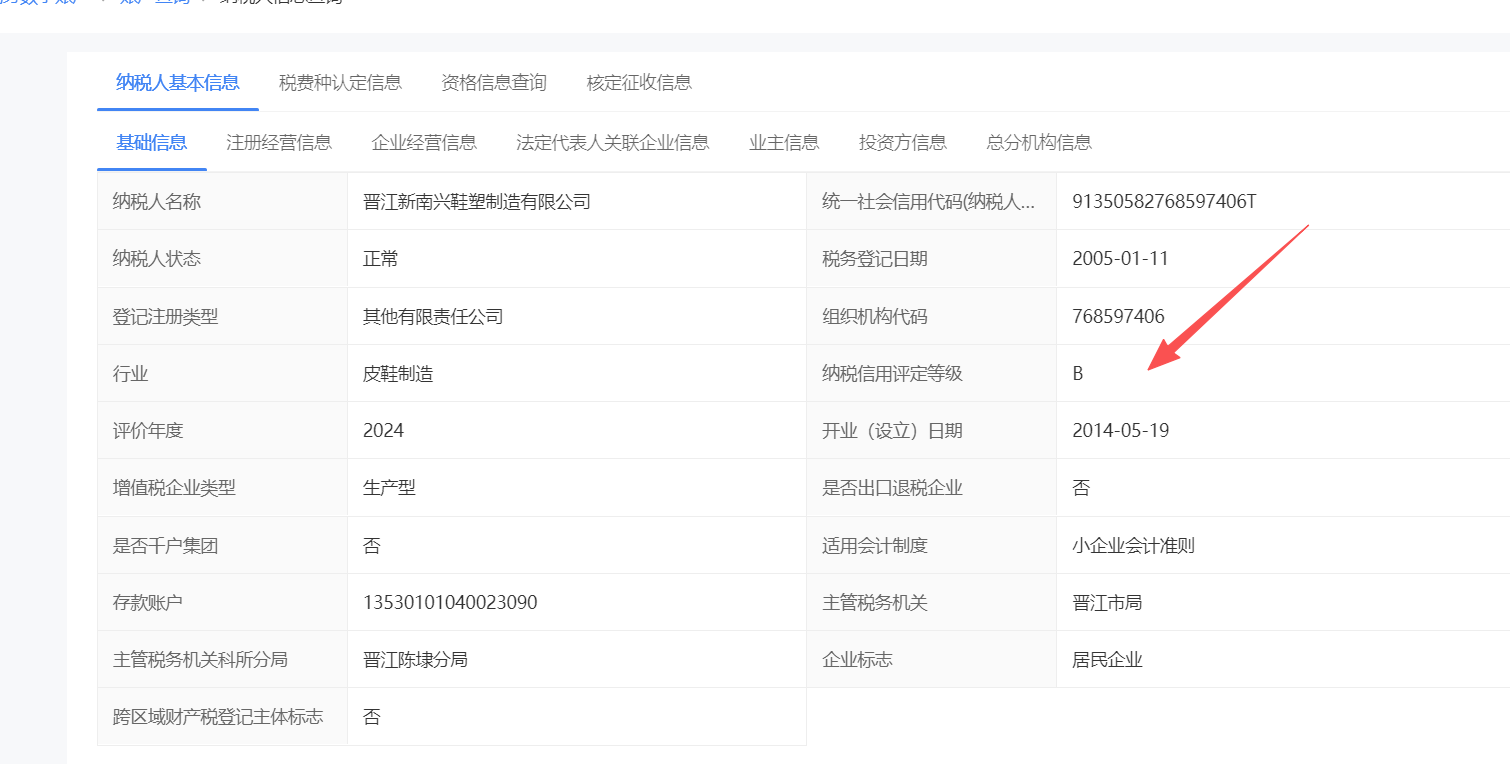The height and width of the screenshot is (764, 1510).
Task: Click the credit code 91350582768597406T
Action: click(x=1164, y=202)
